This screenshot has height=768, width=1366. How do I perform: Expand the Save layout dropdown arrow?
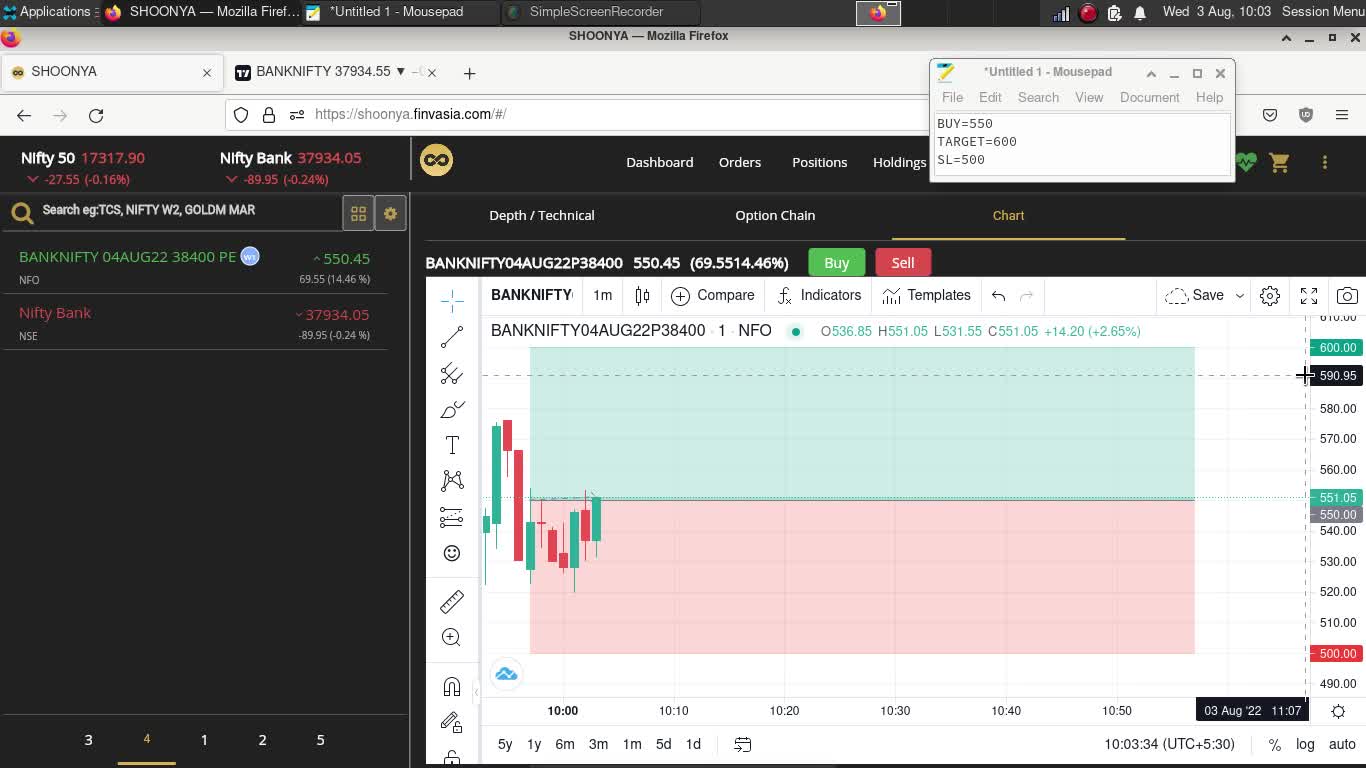coord(1240,295)
